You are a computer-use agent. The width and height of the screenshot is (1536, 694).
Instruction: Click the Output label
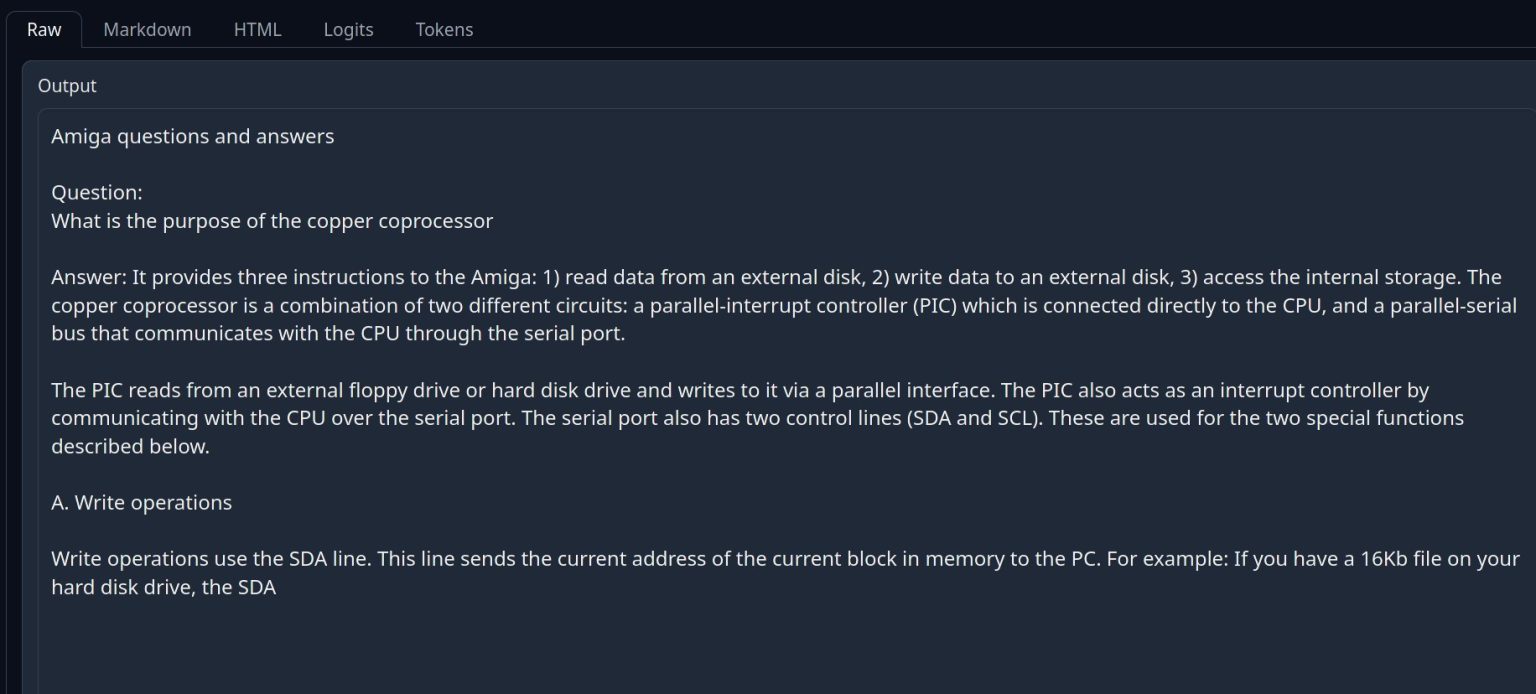click(x=67, y=86)
